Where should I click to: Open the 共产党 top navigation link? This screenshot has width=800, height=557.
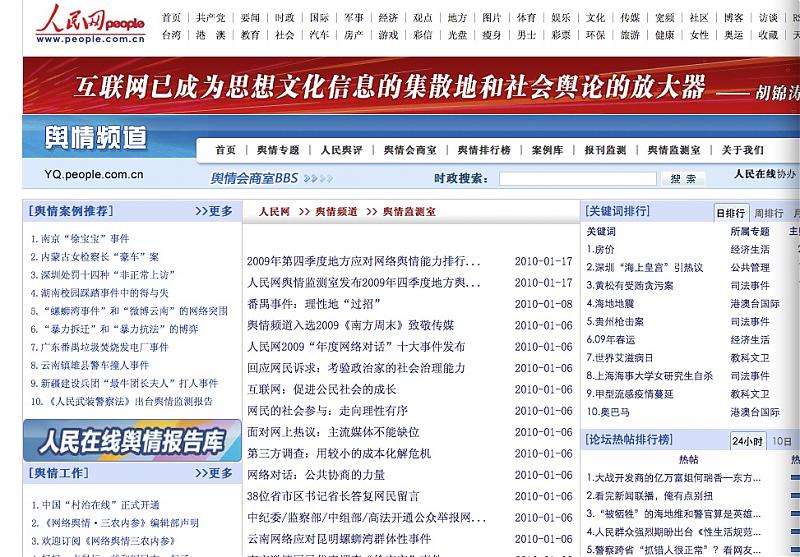click(x=210, y=17)
